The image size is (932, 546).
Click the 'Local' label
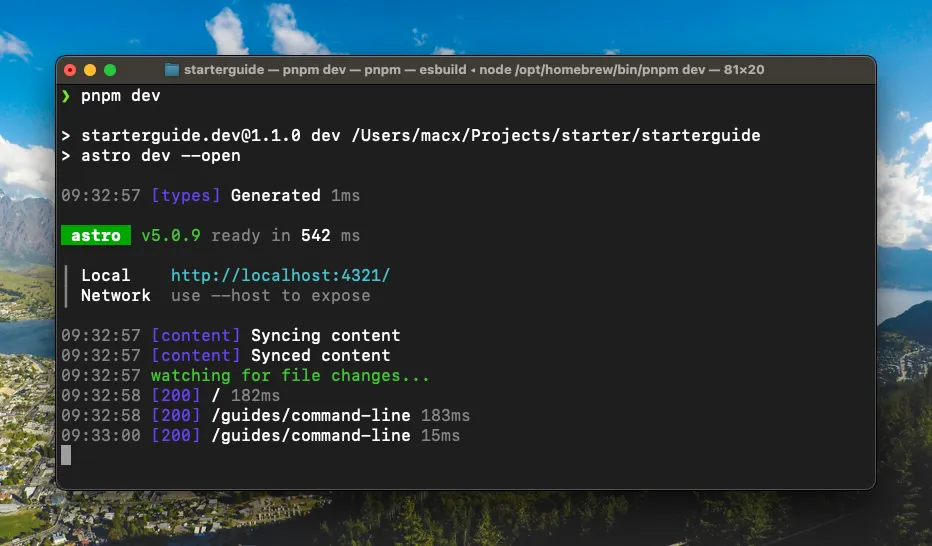[105, 276]
